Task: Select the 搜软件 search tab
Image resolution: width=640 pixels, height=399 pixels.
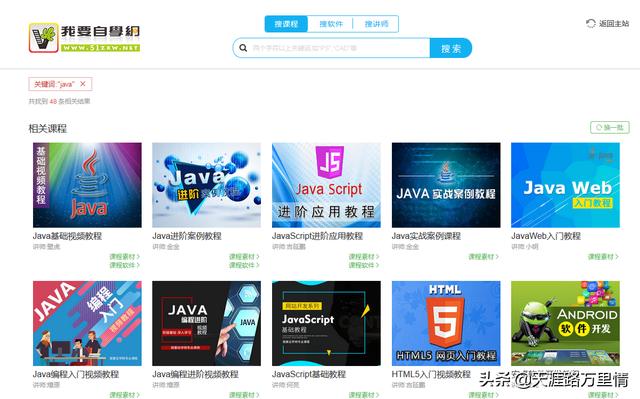Action: point(331,24)
